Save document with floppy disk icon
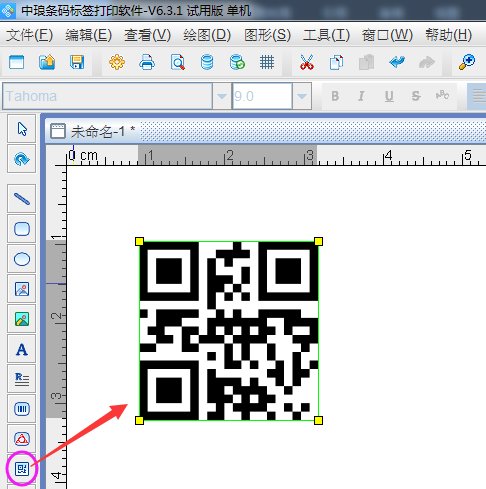486x489 pixels. (77, 62)
